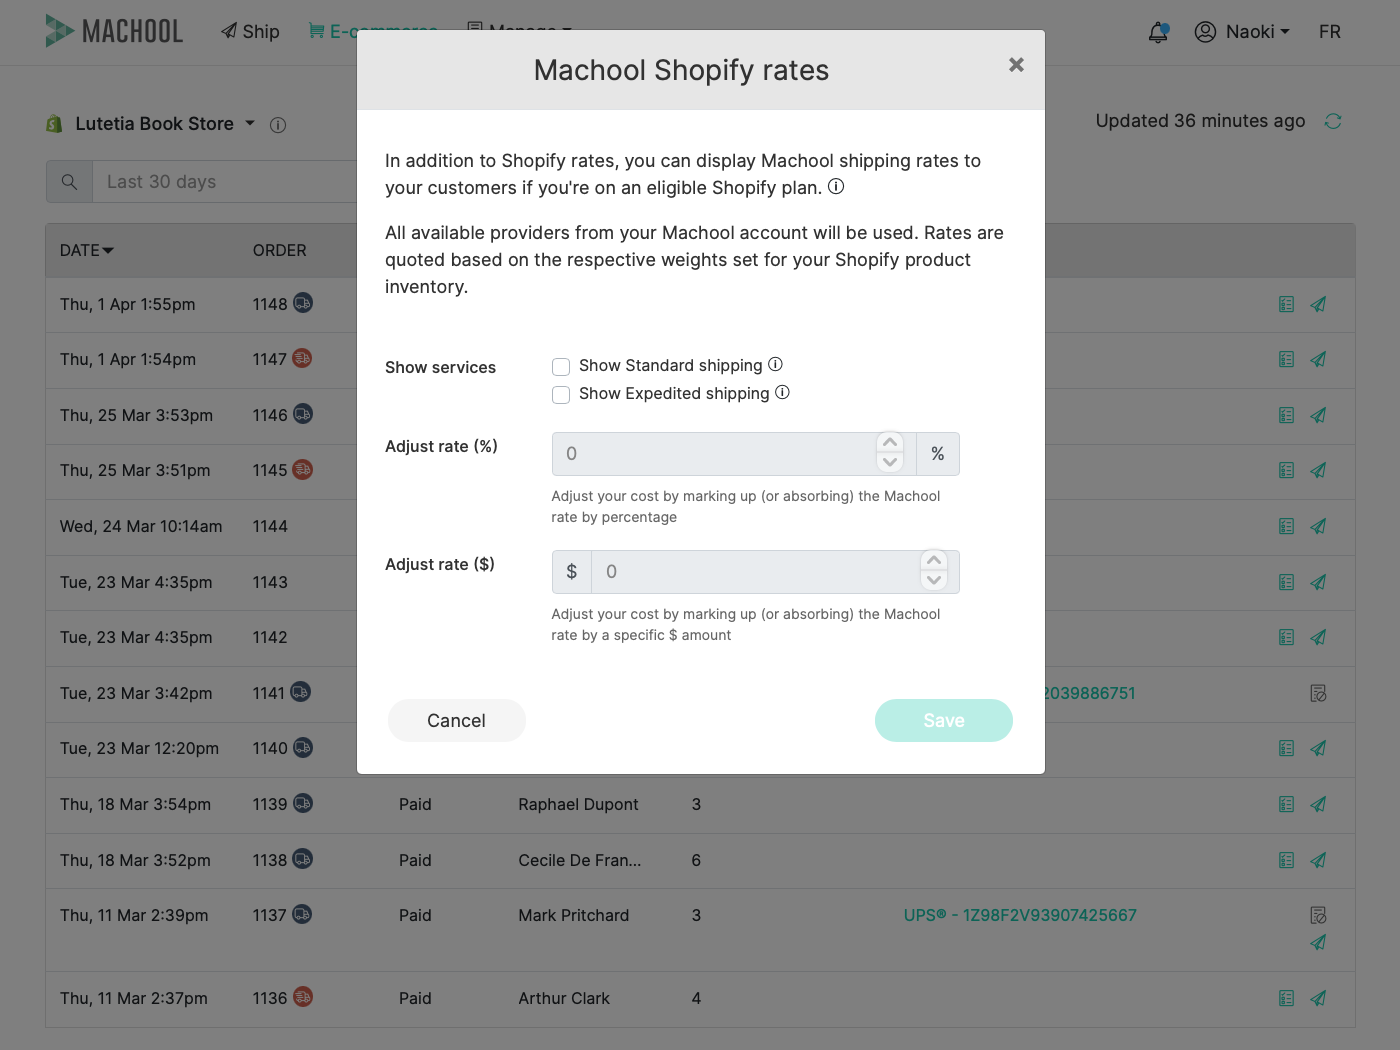1400x1050 pixels.
Task: Open details icon for order 1144
Action: point(1287,526)
